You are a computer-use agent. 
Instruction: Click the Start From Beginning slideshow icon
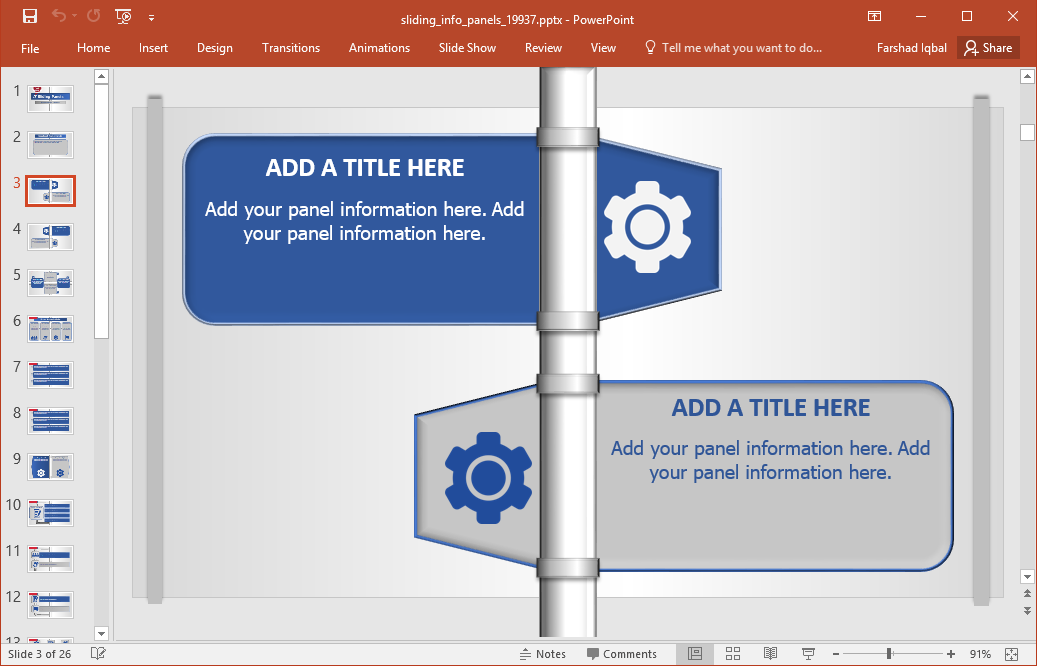[122, 17]
